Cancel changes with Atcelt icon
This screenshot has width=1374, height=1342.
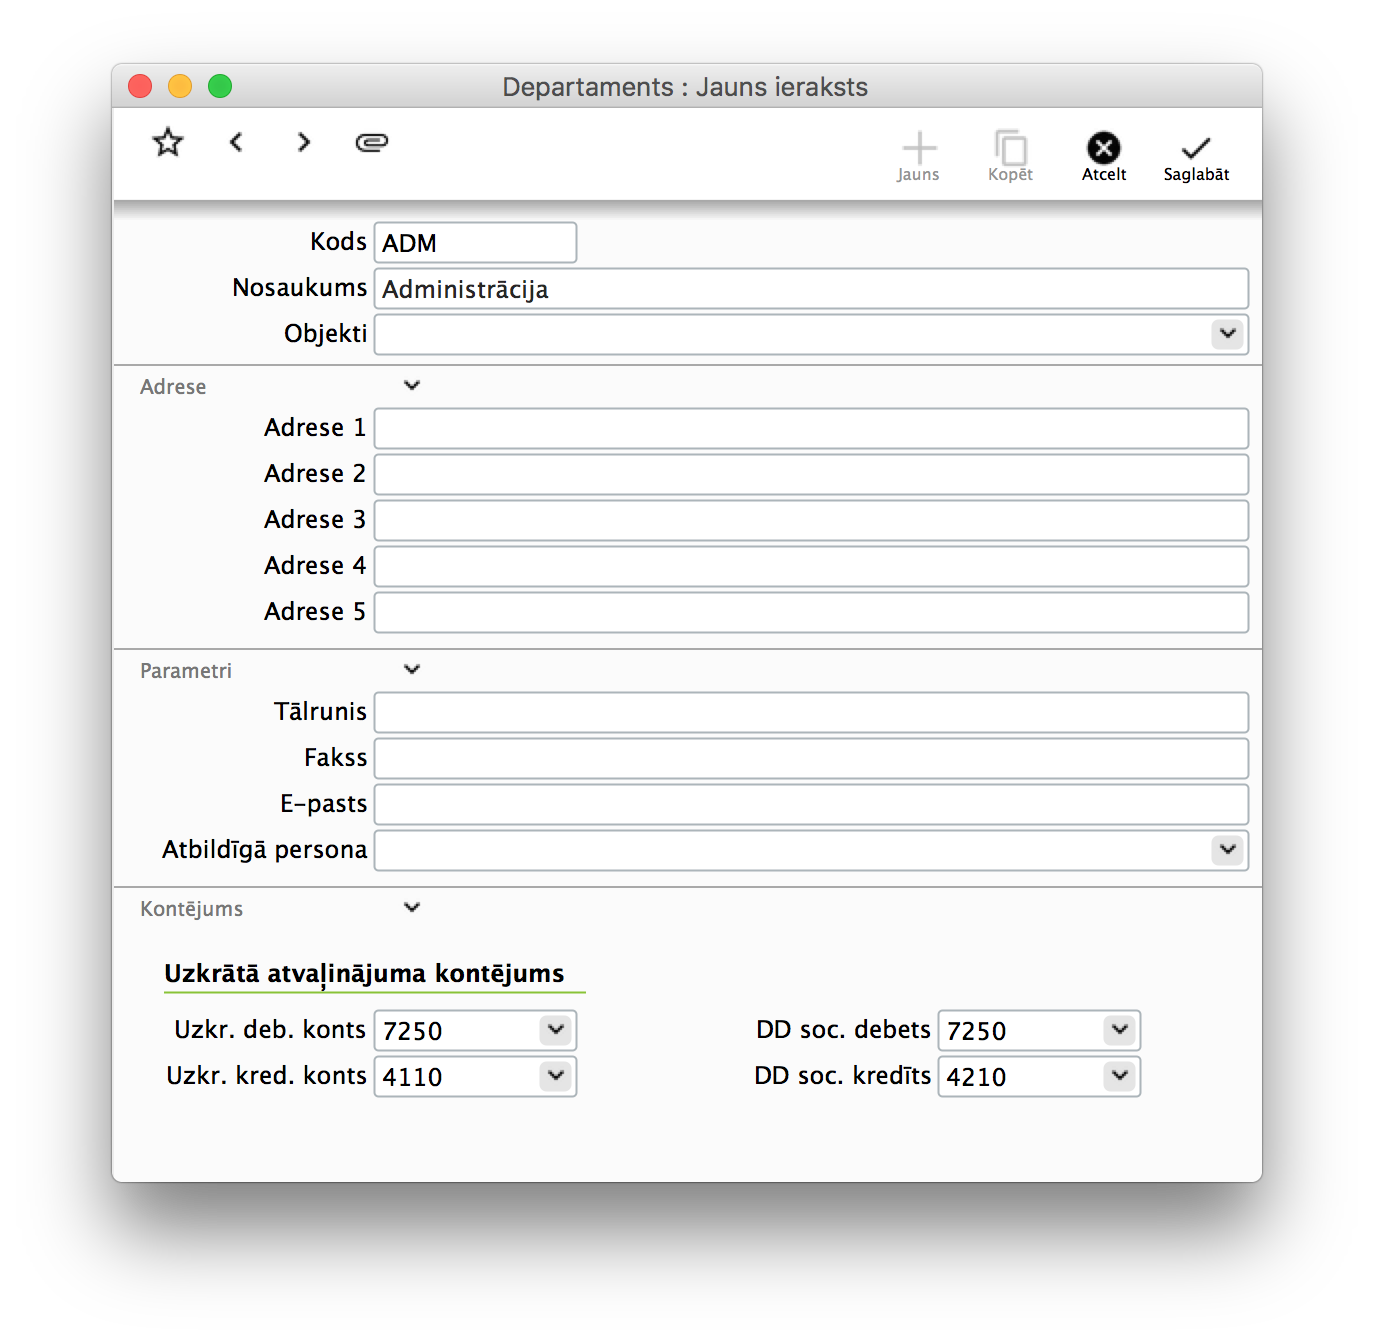pos(1103,150)
